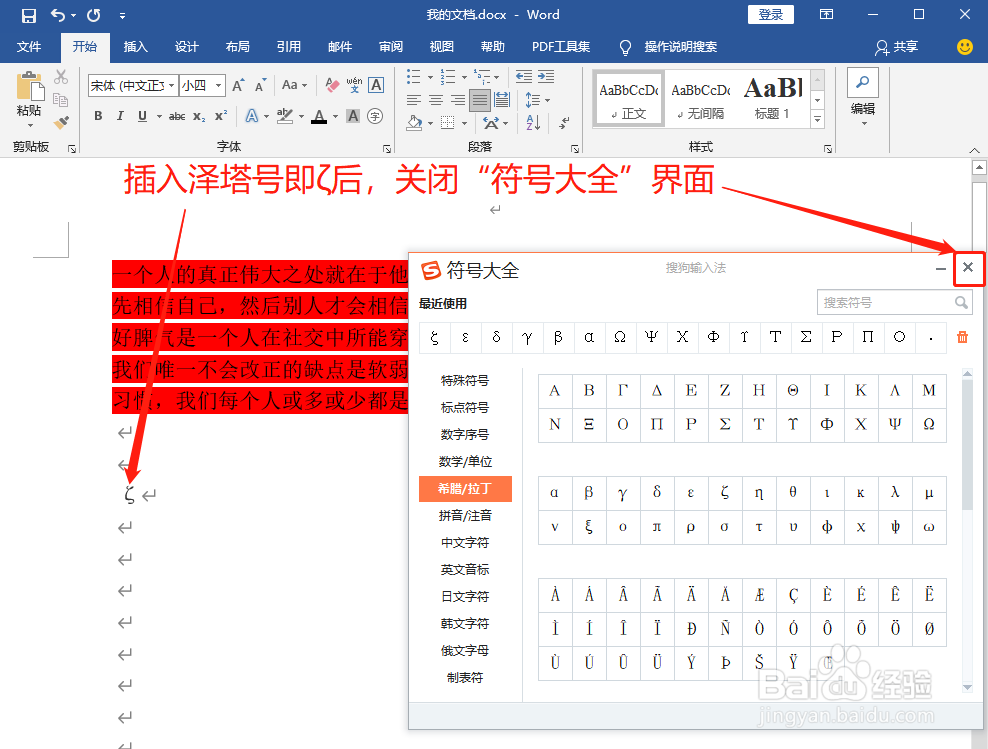Click the Undo arrow icon
This screenshot has height=749, width=988.
point(58,15)
